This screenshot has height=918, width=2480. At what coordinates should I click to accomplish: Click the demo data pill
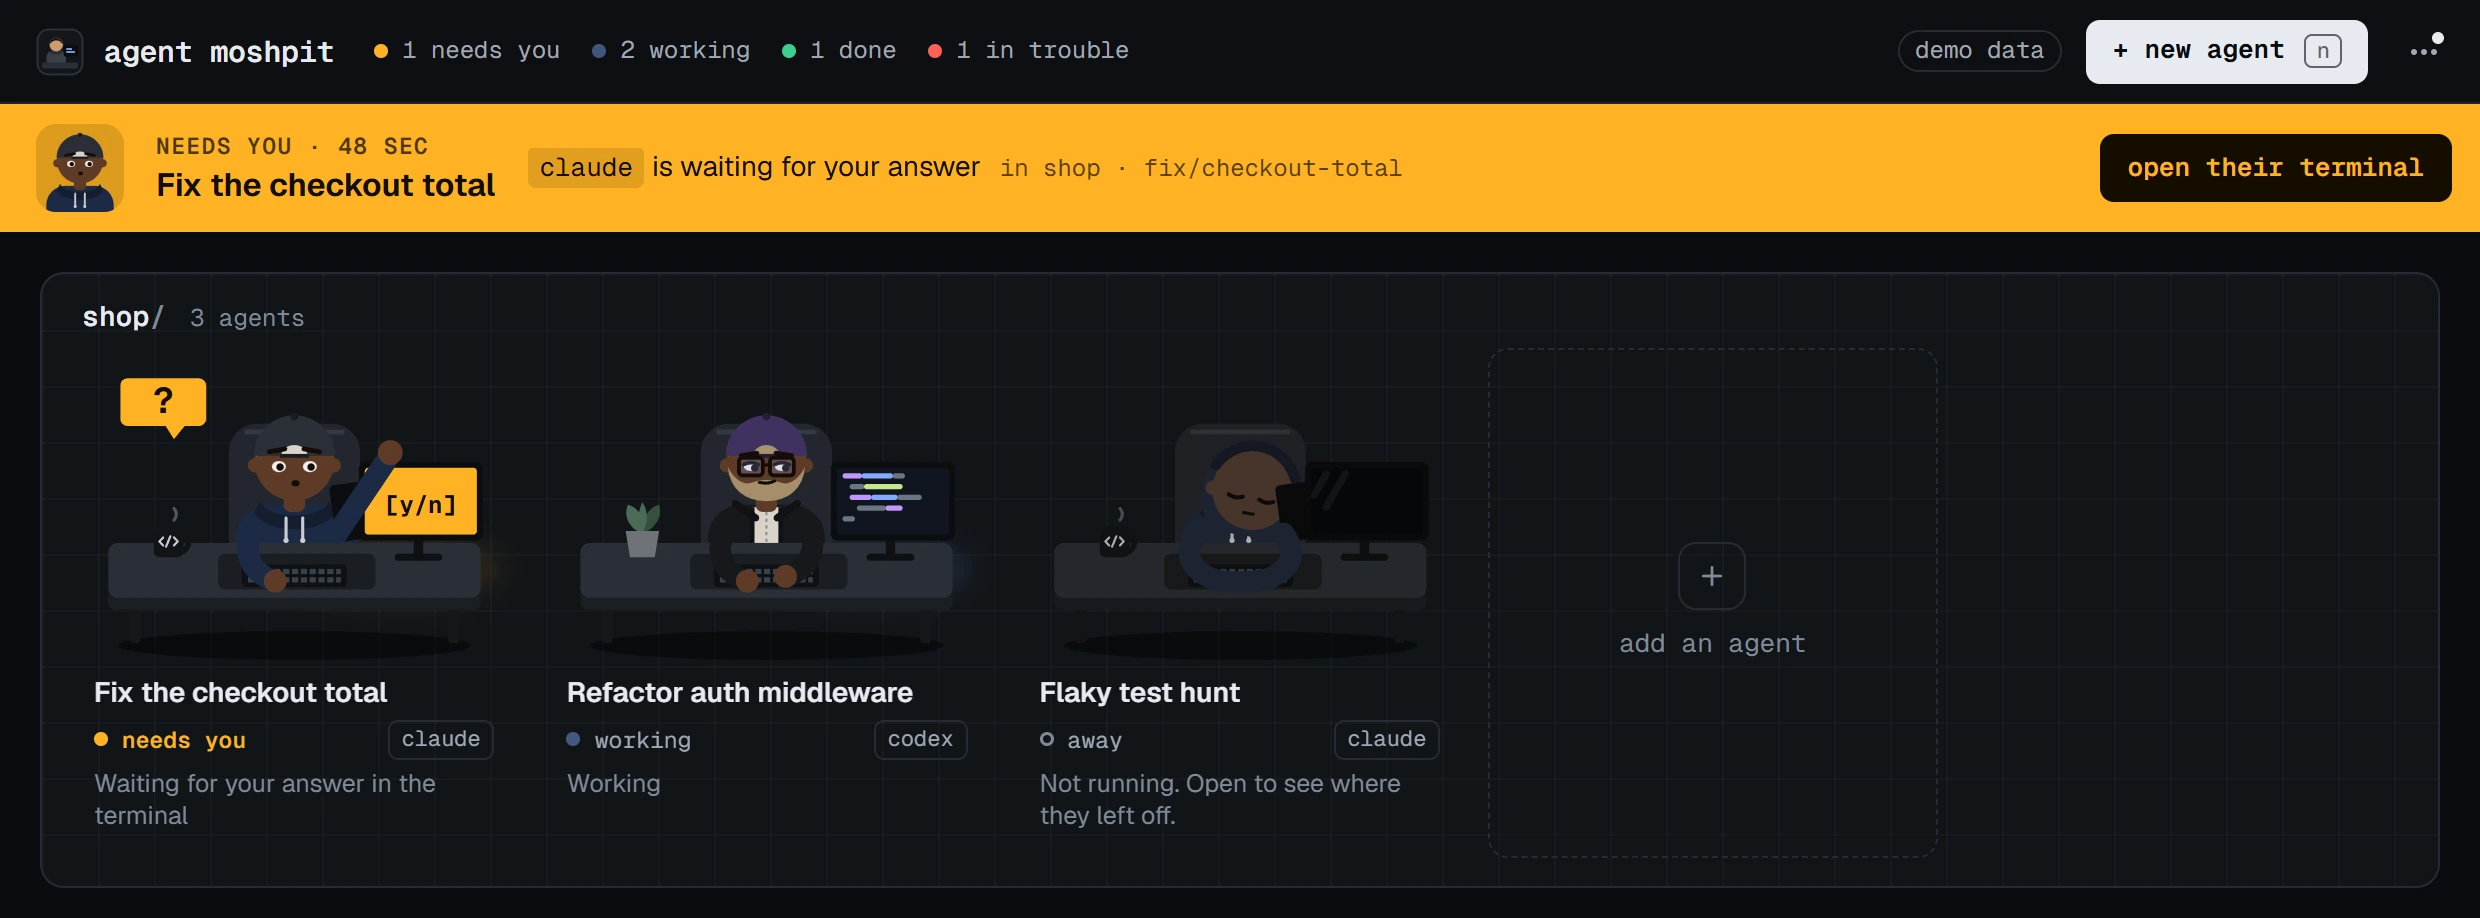[1979, 51]
